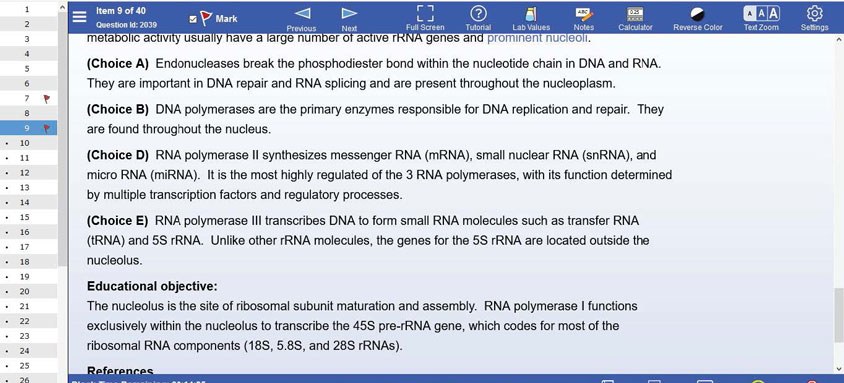The height and width of the screenshot is (383, 844).
Task: Click the Question Id: 2039 text
Action: (126, 25)
